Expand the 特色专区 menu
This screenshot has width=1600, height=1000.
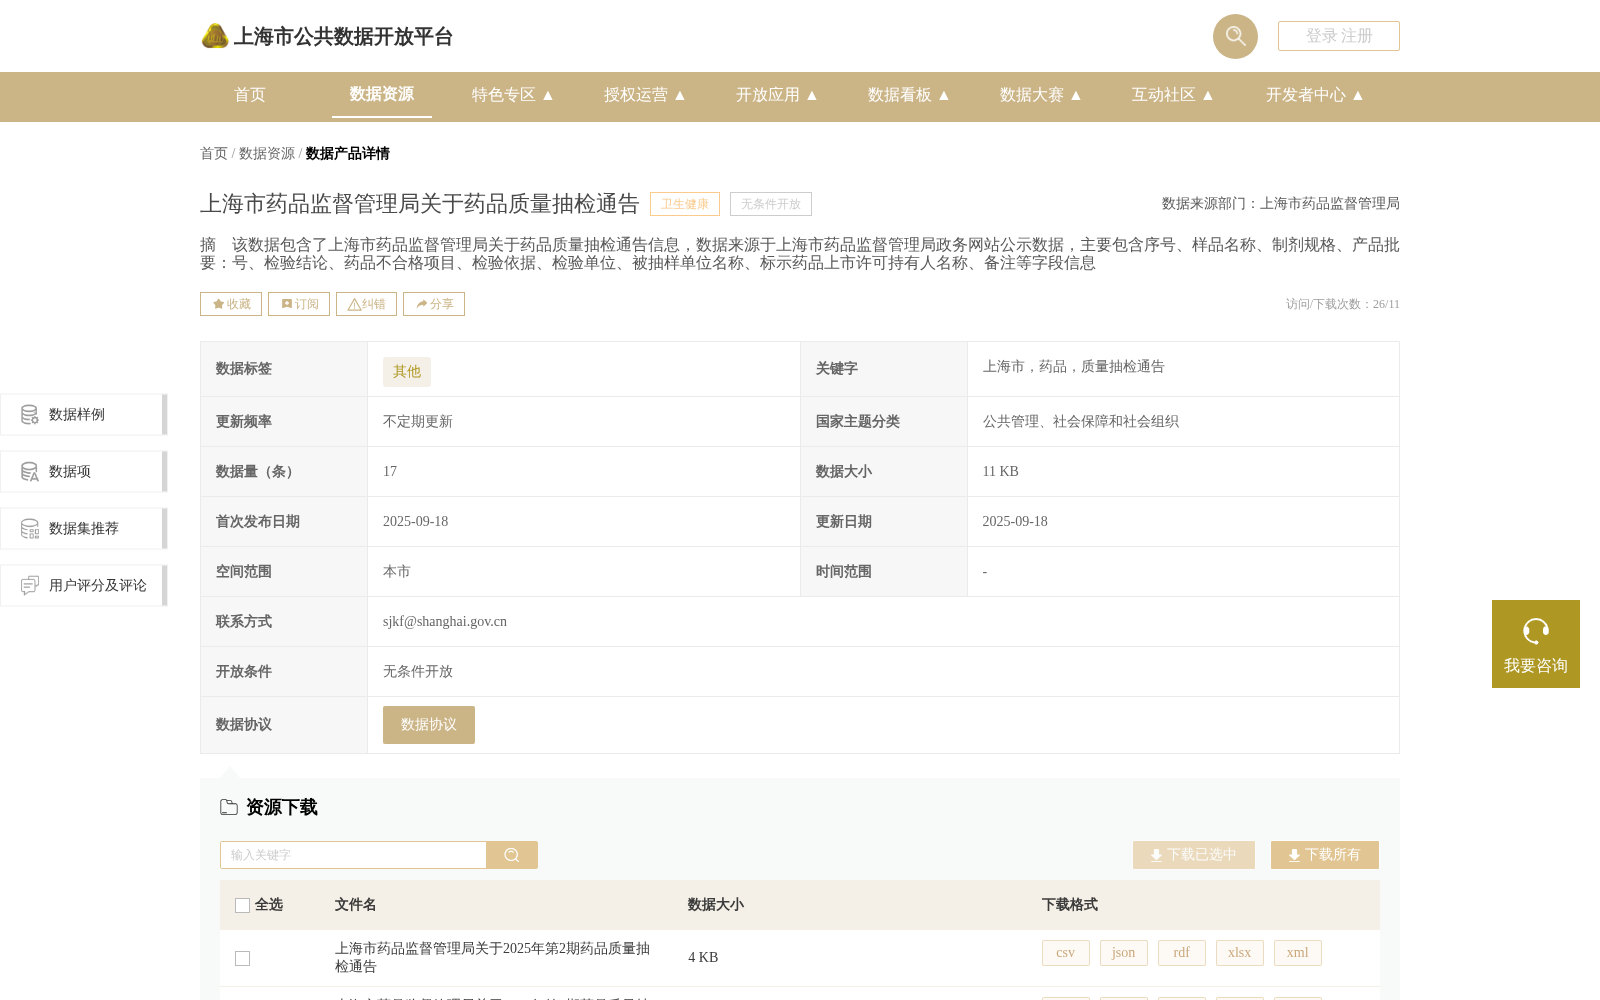(513, 95)
